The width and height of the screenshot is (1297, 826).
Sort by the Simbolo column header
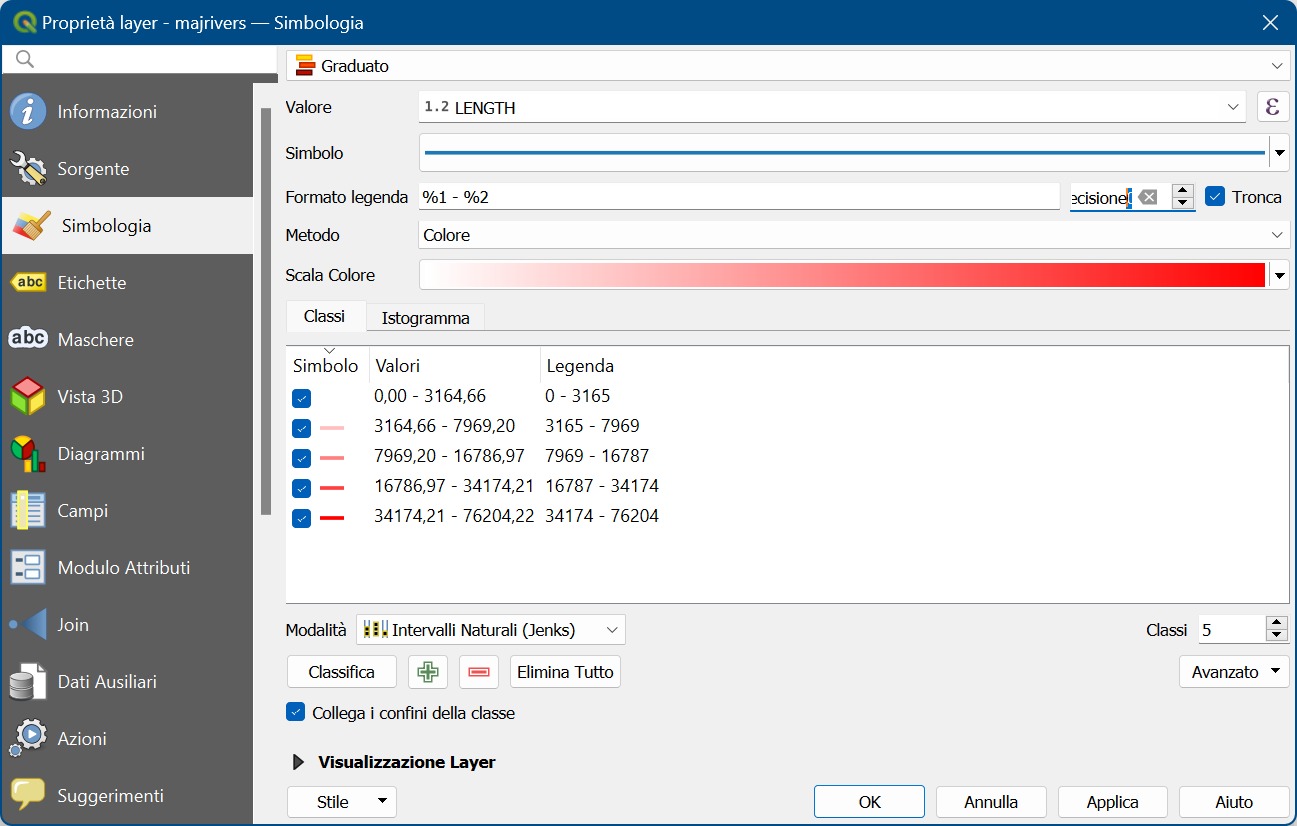click(326, 366)
